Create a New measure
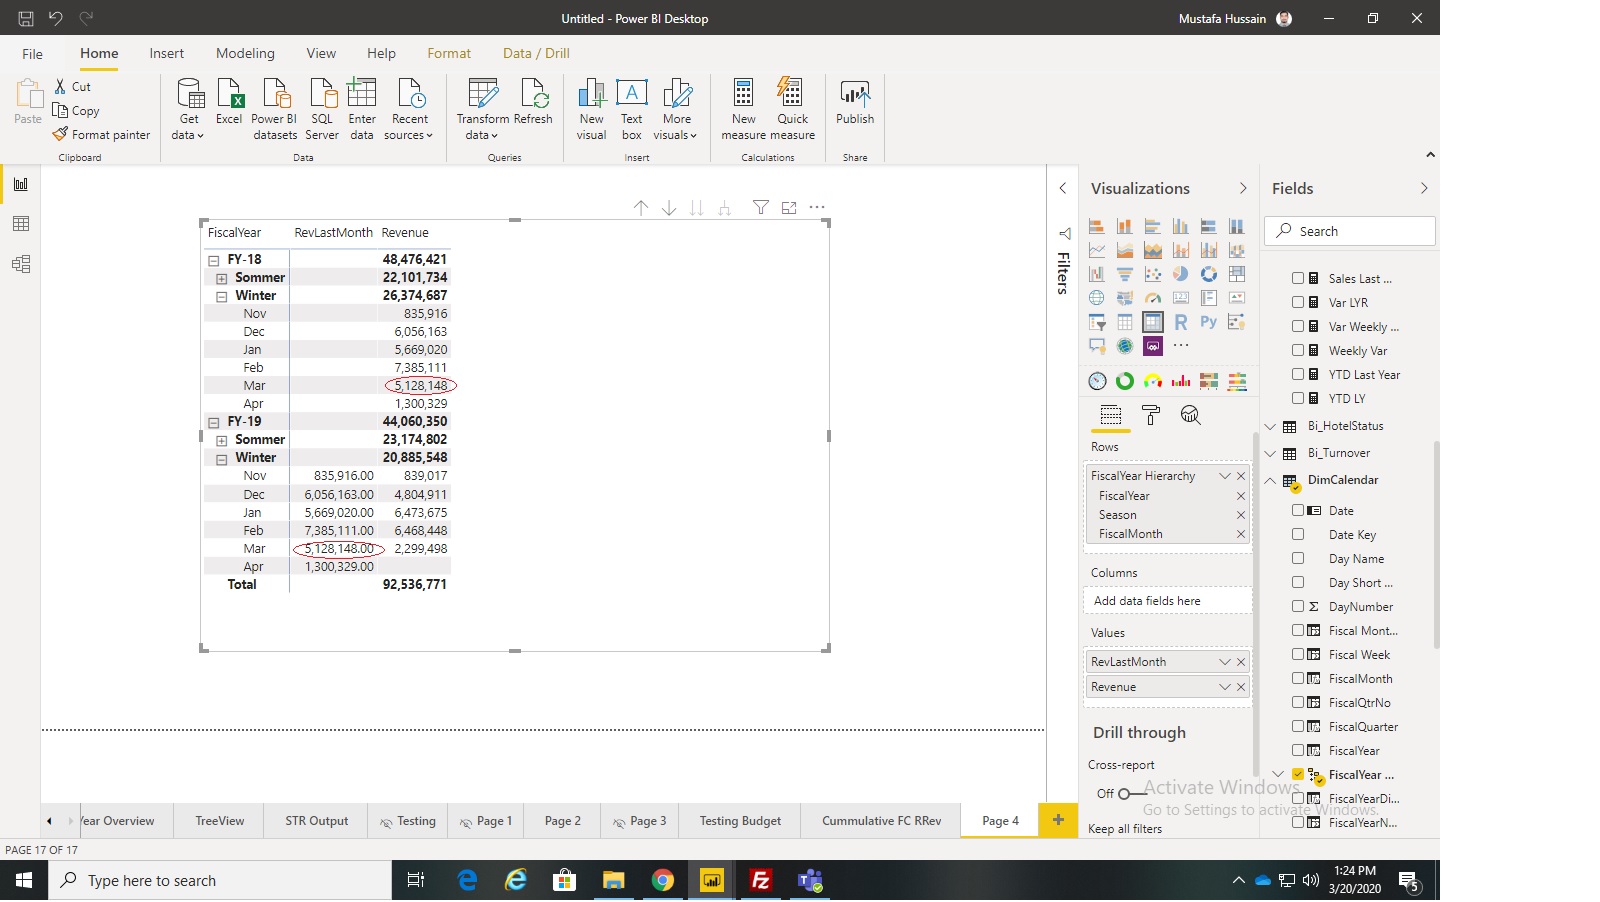 [x=743, y=109]
